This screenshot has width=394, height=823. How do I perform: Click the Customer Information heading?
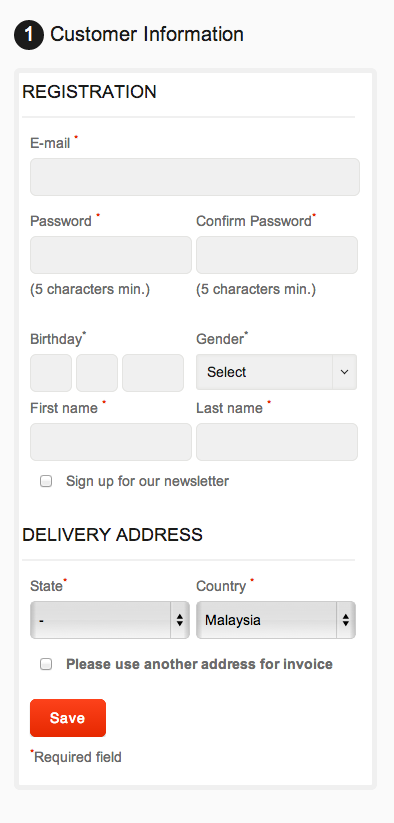(x=147, y=35)
